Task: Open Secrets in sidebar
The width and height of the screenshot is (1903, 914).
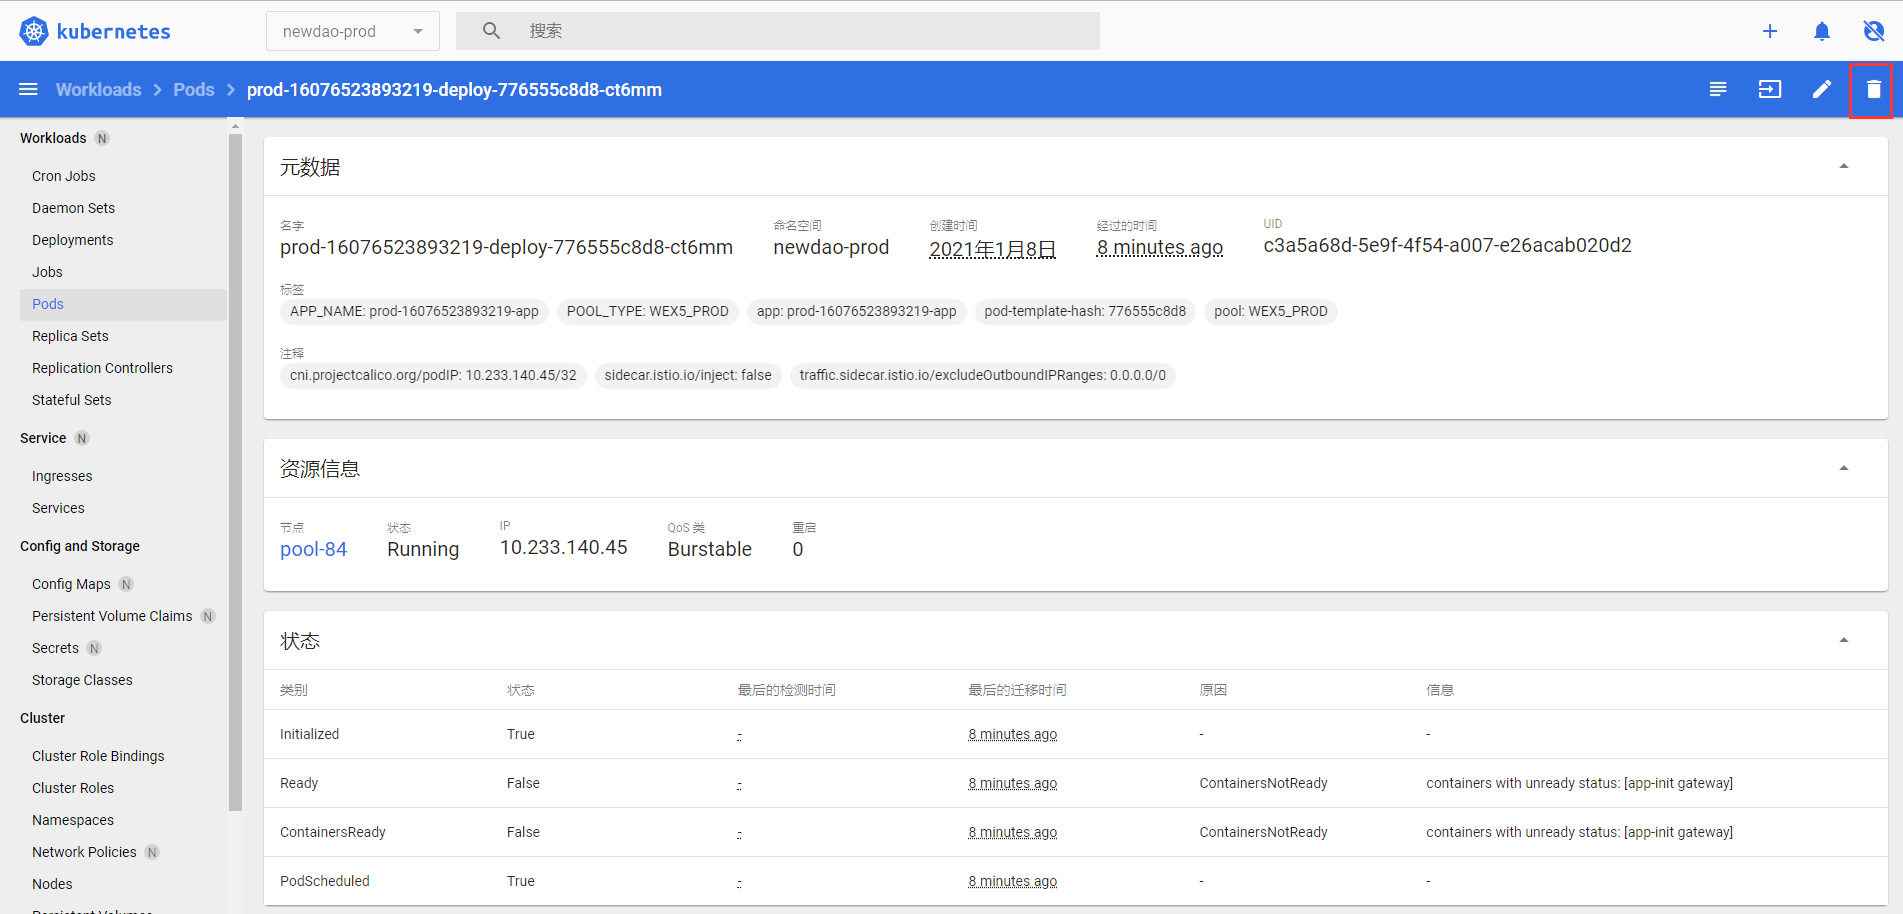Action: coord(55,648)
